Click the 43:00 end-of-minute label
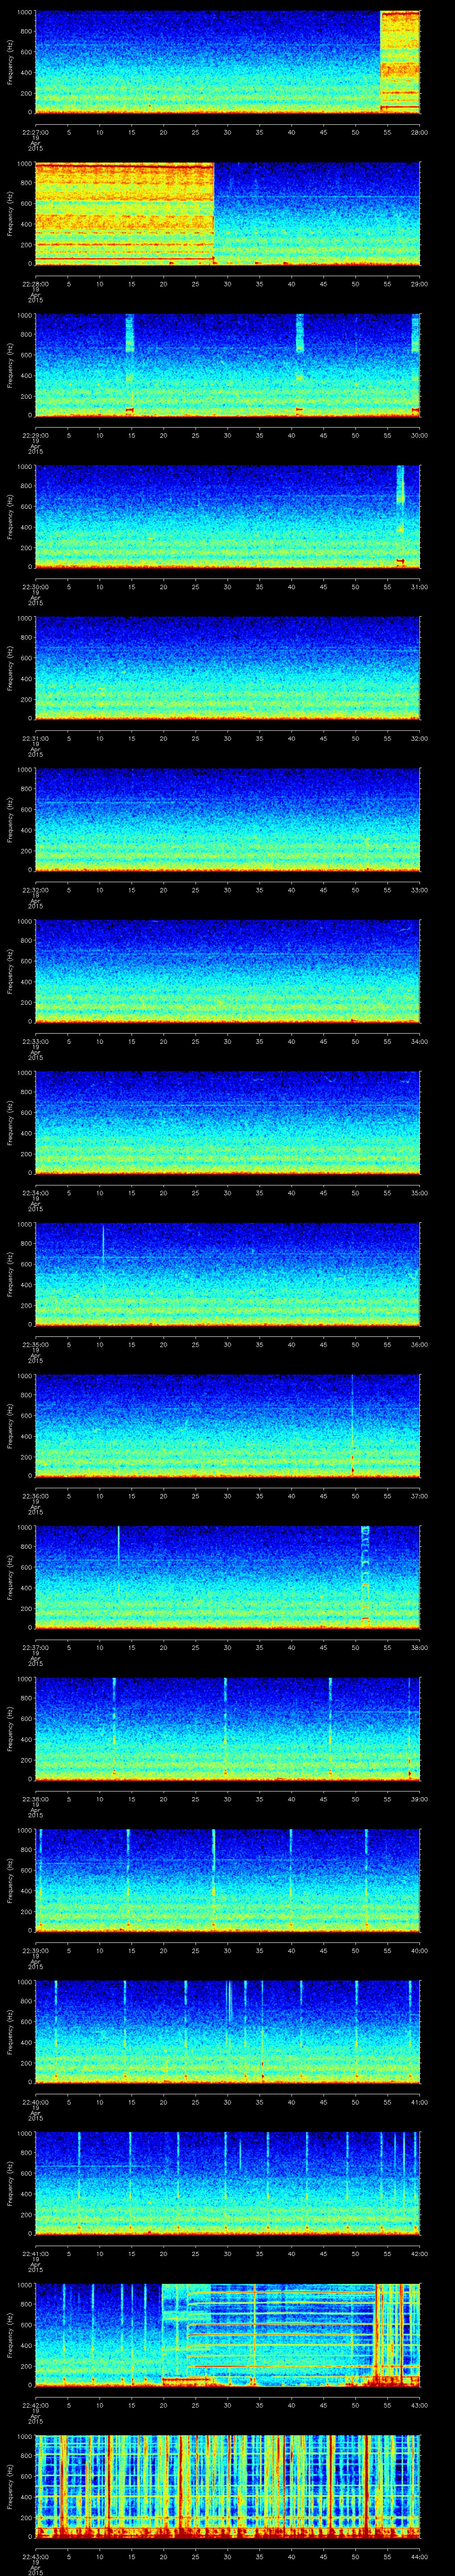This screenshot has height=2576, width=455. tap(419, 2404)
